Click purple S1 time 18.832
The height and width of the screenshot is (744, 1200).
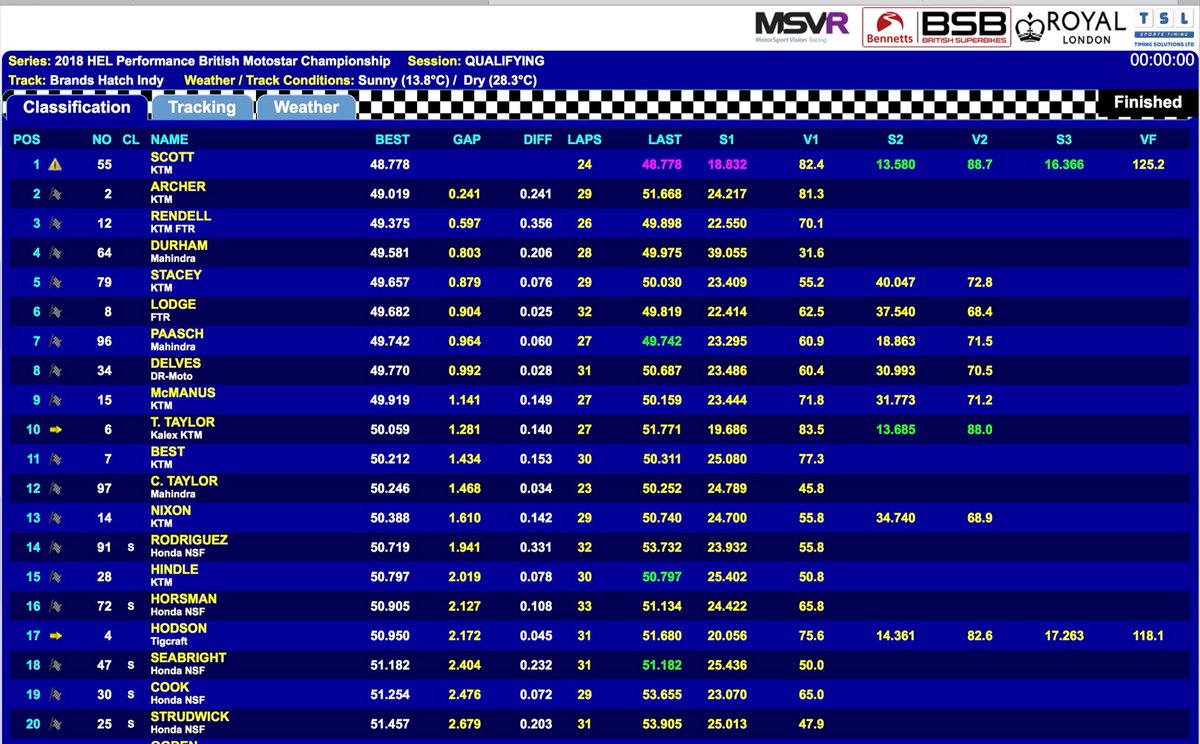click(727, 165)
